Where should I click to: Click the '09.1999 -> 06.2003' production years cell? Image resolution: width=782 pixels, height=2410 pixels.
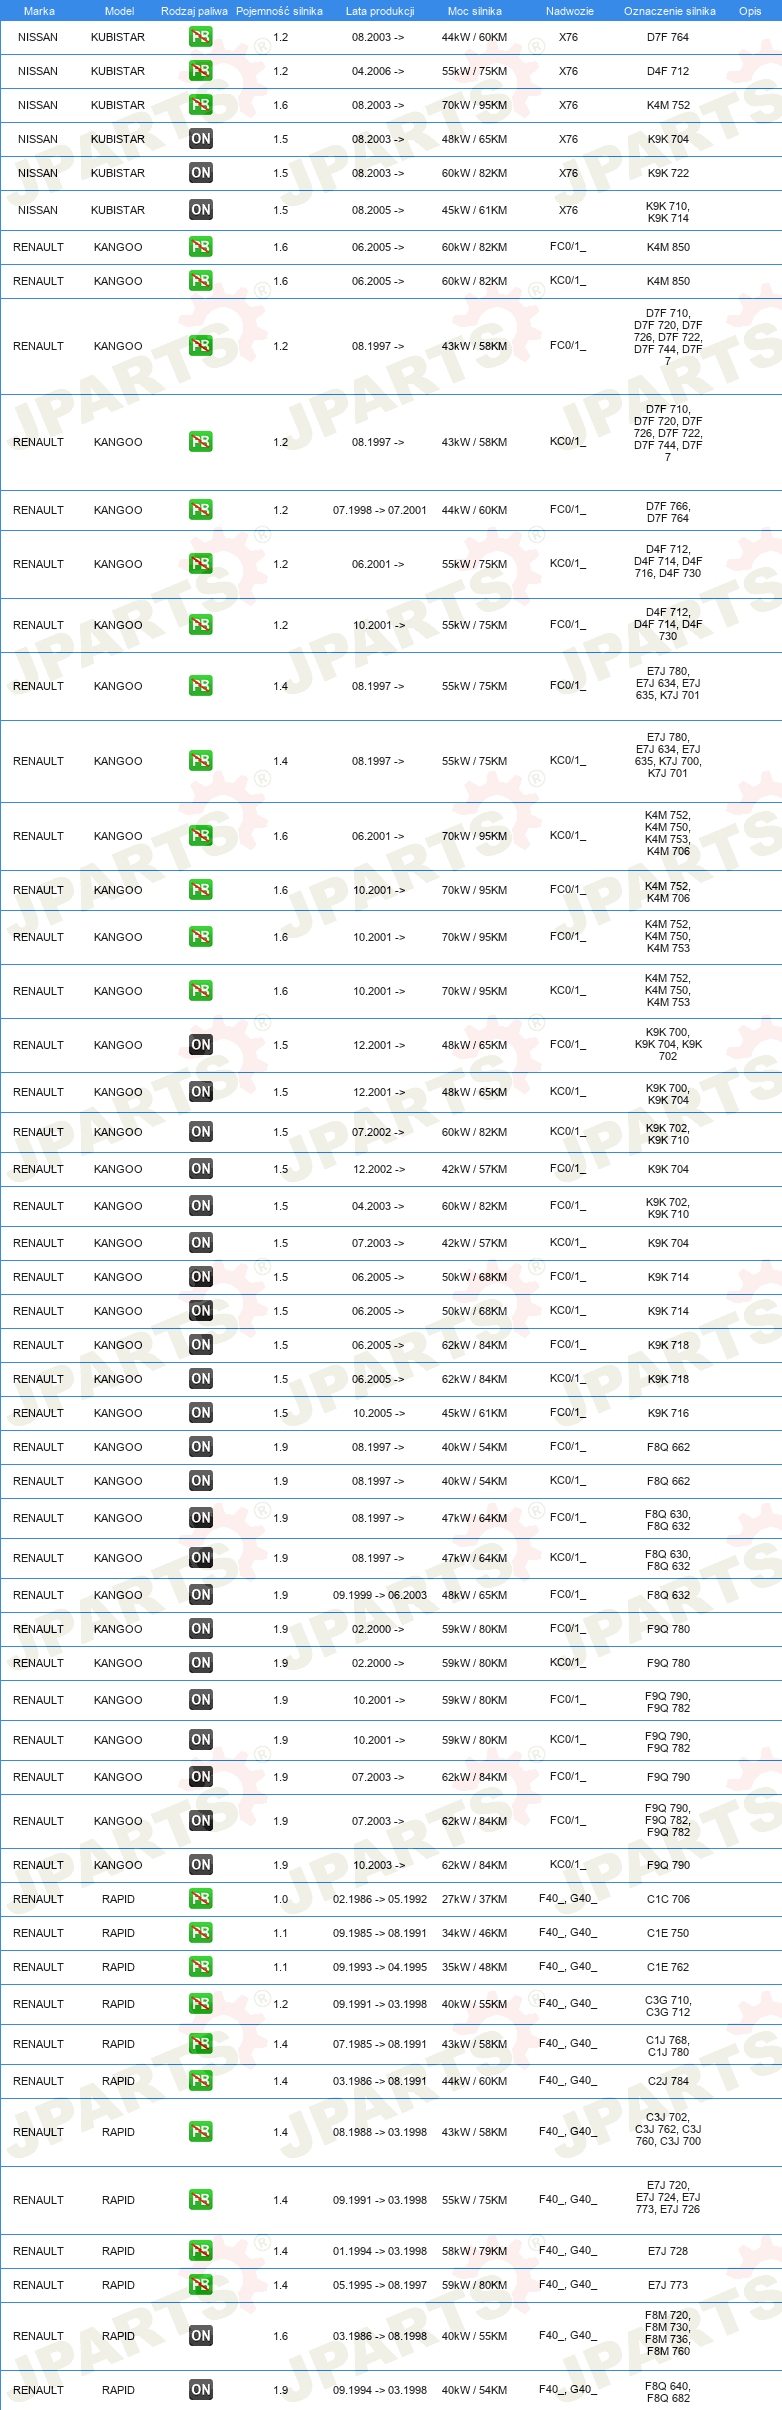click(380, 1595)
